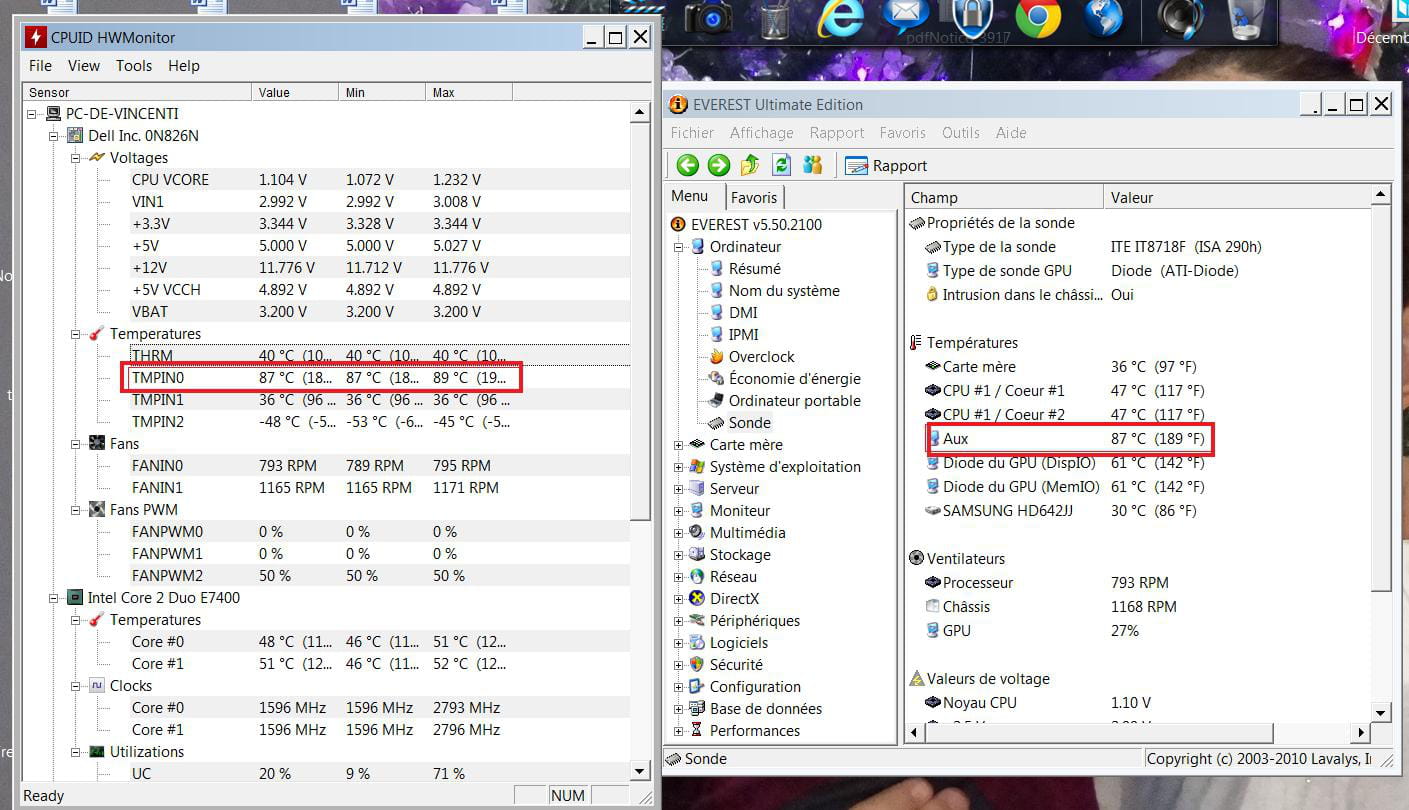Click the camera icon in the dock
This screenshot has width=1409, height=810.
708,18
